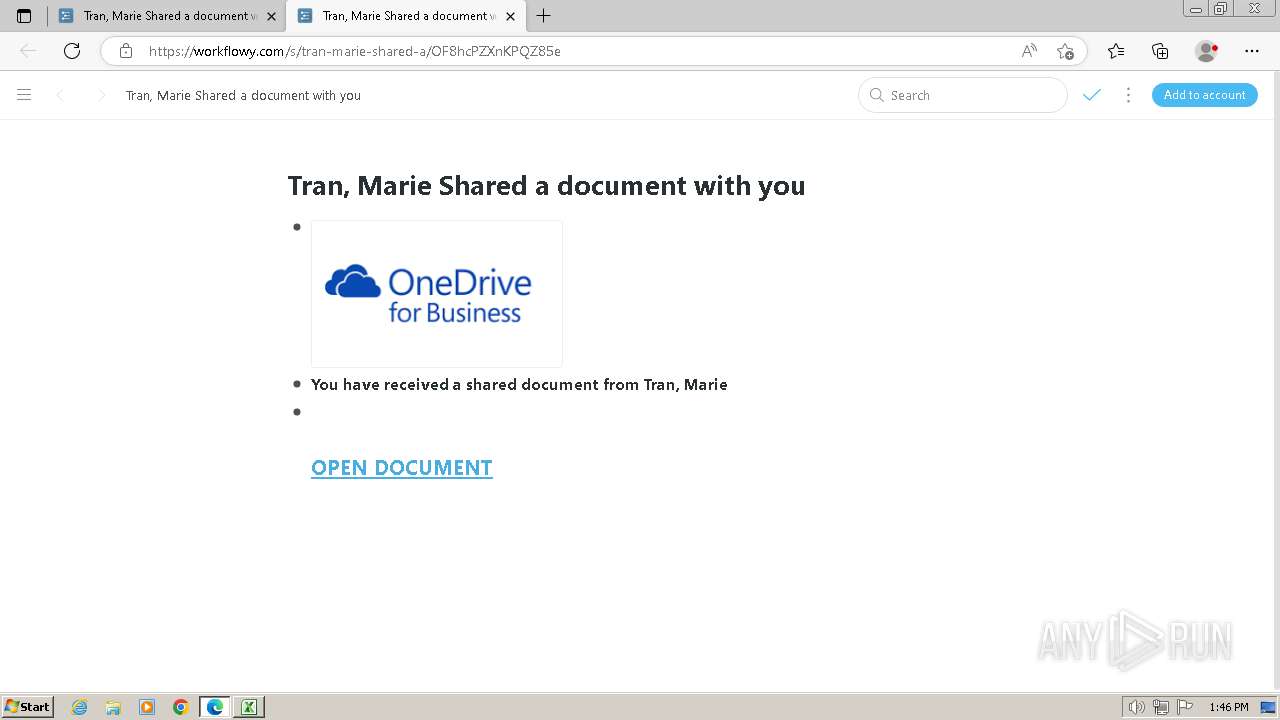The height and width of the screenshot is (720, 1280).
Task: Click the OneDrive for Business image
Action: (x=437, y=294)
